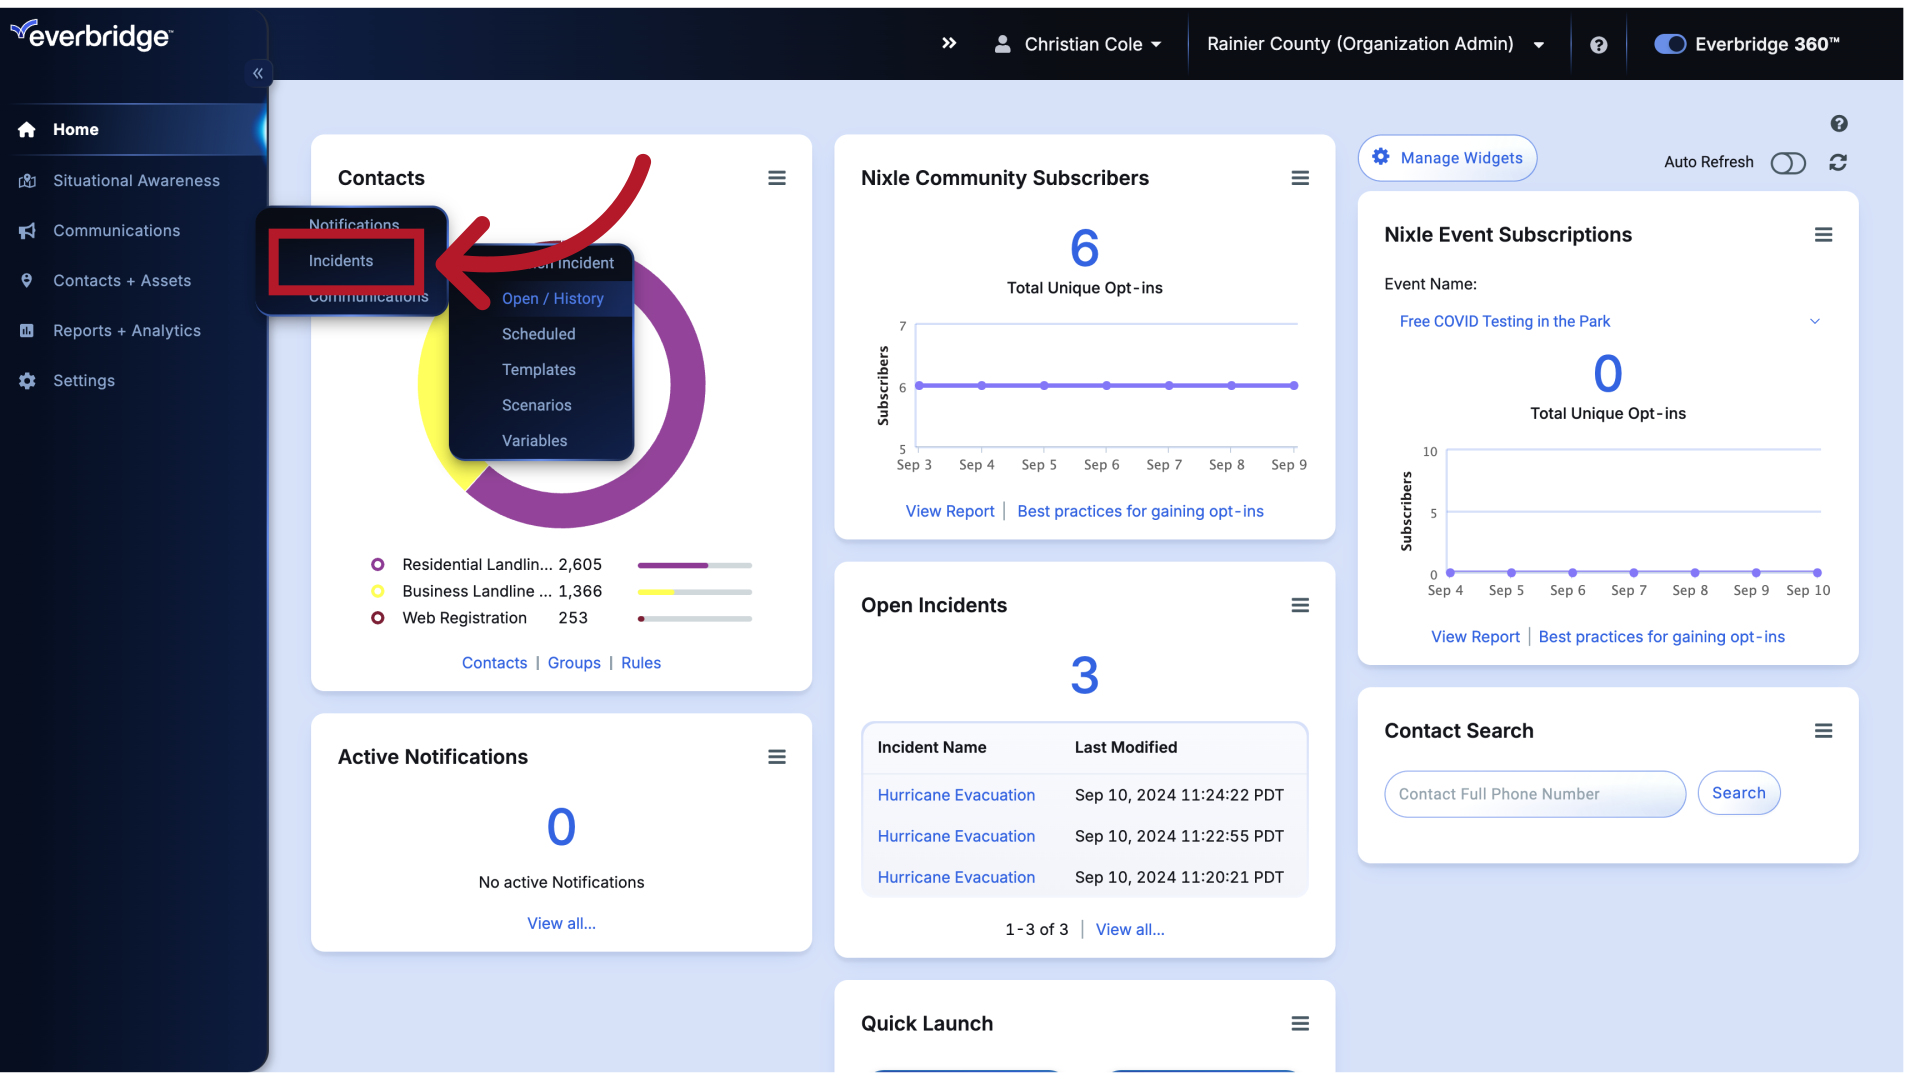1920x1080 pixels.
Task: Toggle the Auto Refresh switch
Action: tap(1789, 161)
